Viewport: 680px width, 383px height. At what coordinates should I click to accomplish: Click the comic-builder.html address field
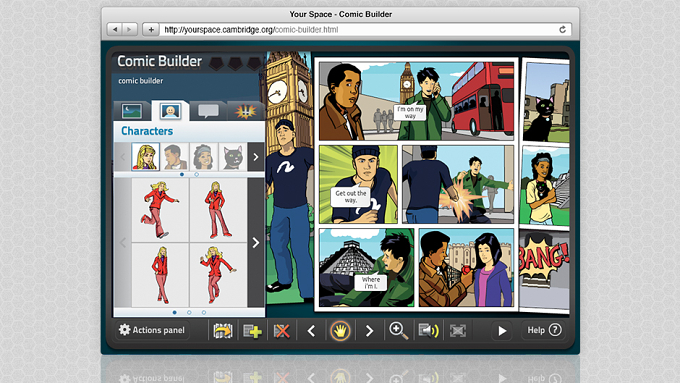click(x=365, y=29)
